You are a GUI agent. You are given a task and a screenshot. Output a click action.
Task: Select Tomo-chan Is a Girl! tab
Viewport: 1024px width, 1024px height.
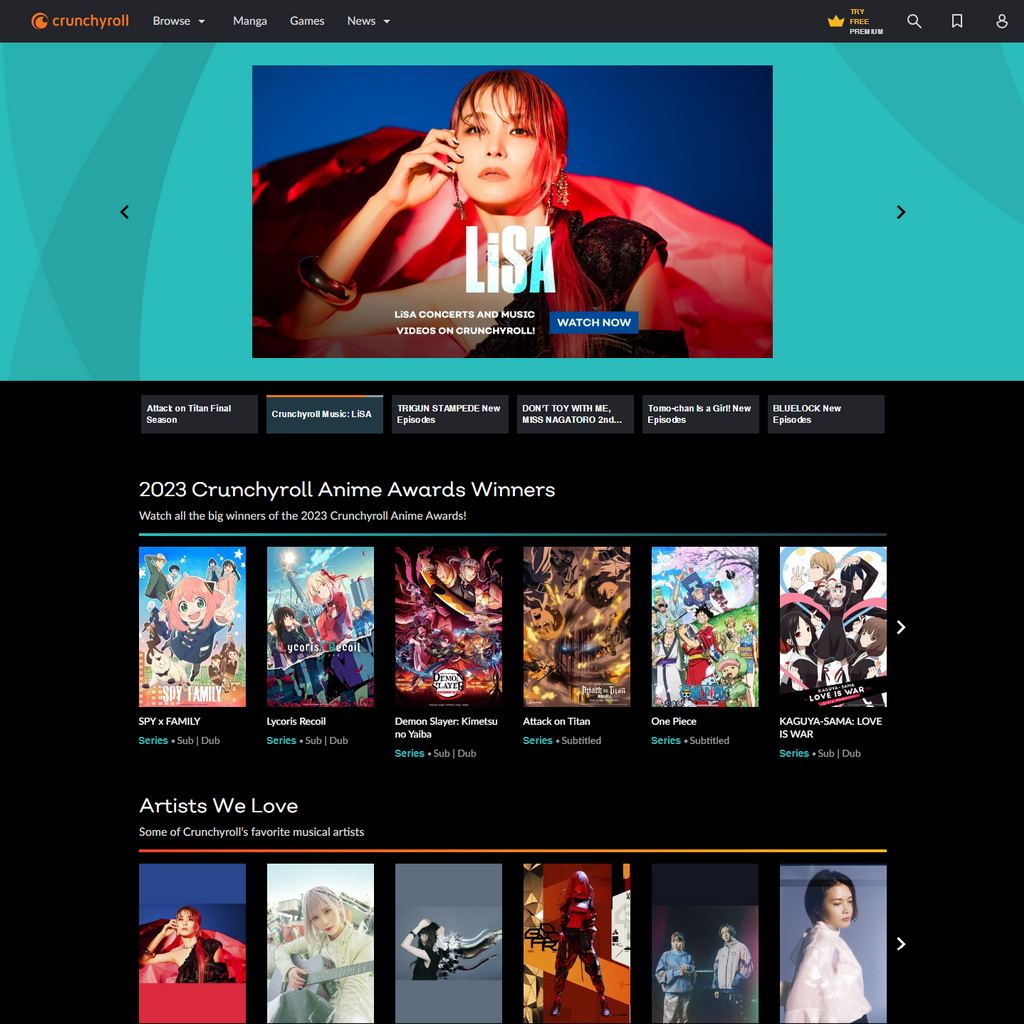point(701,414)
